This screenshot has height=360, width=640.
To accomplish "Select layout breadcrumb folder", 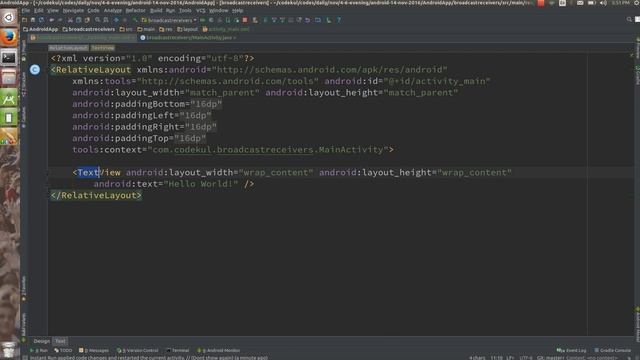I will click(187, 29).
